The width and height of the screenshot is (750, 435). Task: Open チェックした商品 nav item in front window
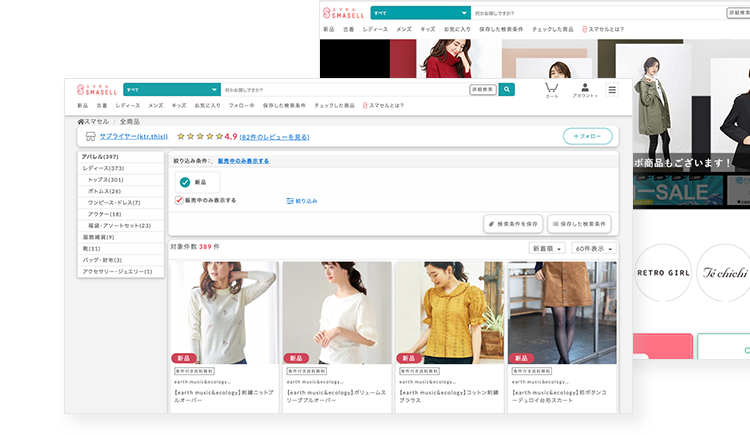334,106
